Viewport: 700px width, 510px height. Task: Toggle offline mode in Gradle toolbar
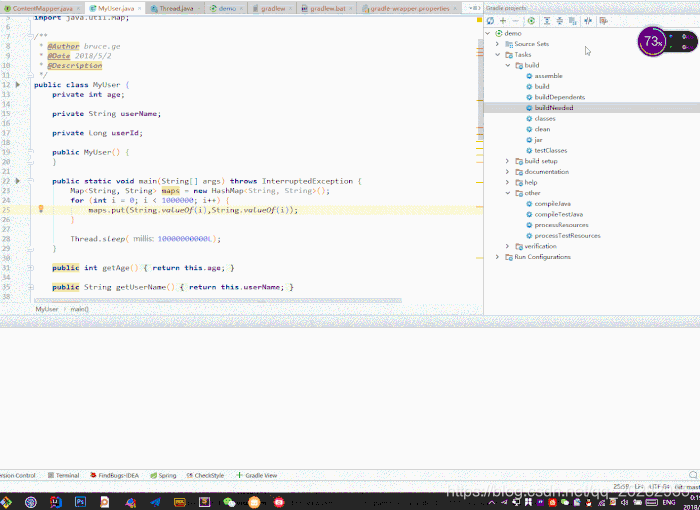coord(588,21)
